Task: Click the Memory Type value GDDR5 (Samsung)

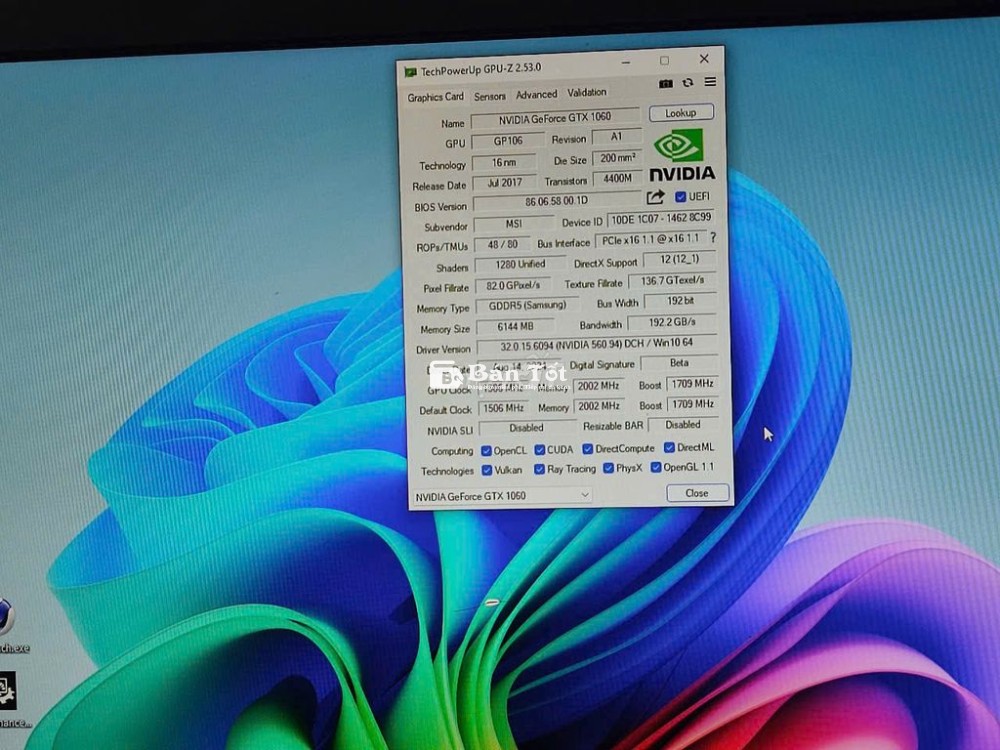Action: click(527, 305)
